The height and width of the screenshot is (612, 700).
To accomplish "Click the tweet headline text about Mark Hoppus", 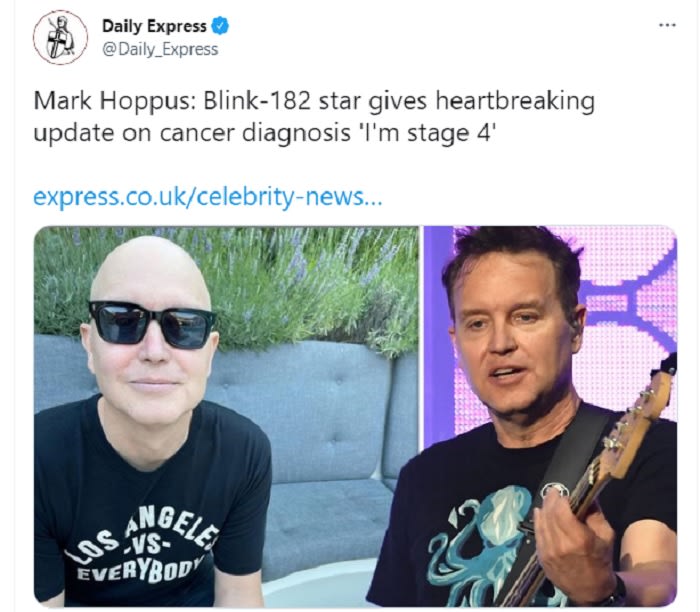I will coord(314,117).
